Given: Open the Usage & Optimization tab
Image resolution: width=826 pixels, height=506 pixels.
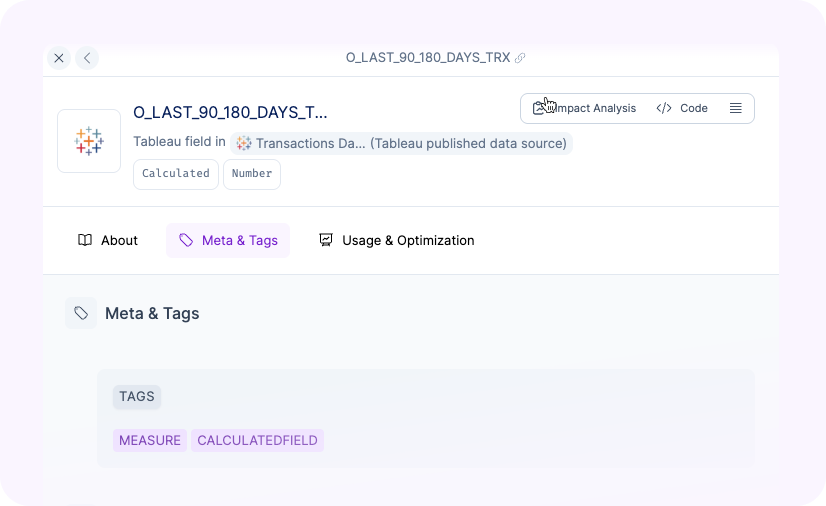Looking at the screenshot, I should (396, 240).
